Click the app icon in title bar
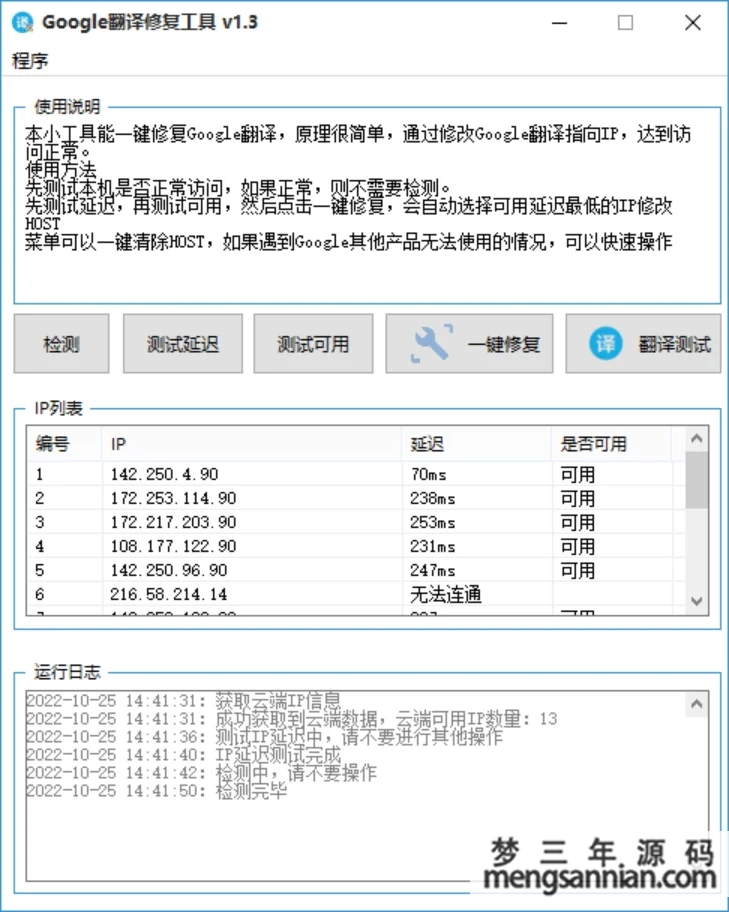The image size is (729, 912). point(22,23)
